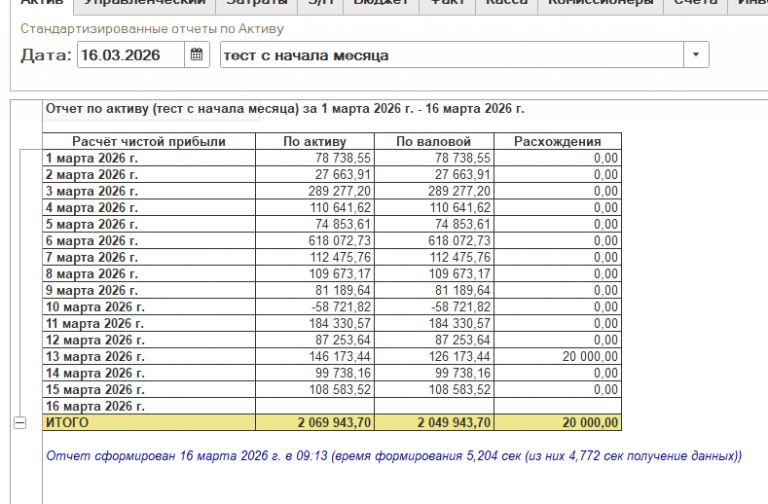Screen dimensions: 768x504
Task: Select total По валовой value 2 049 943,70
Action: coord(434,423)
